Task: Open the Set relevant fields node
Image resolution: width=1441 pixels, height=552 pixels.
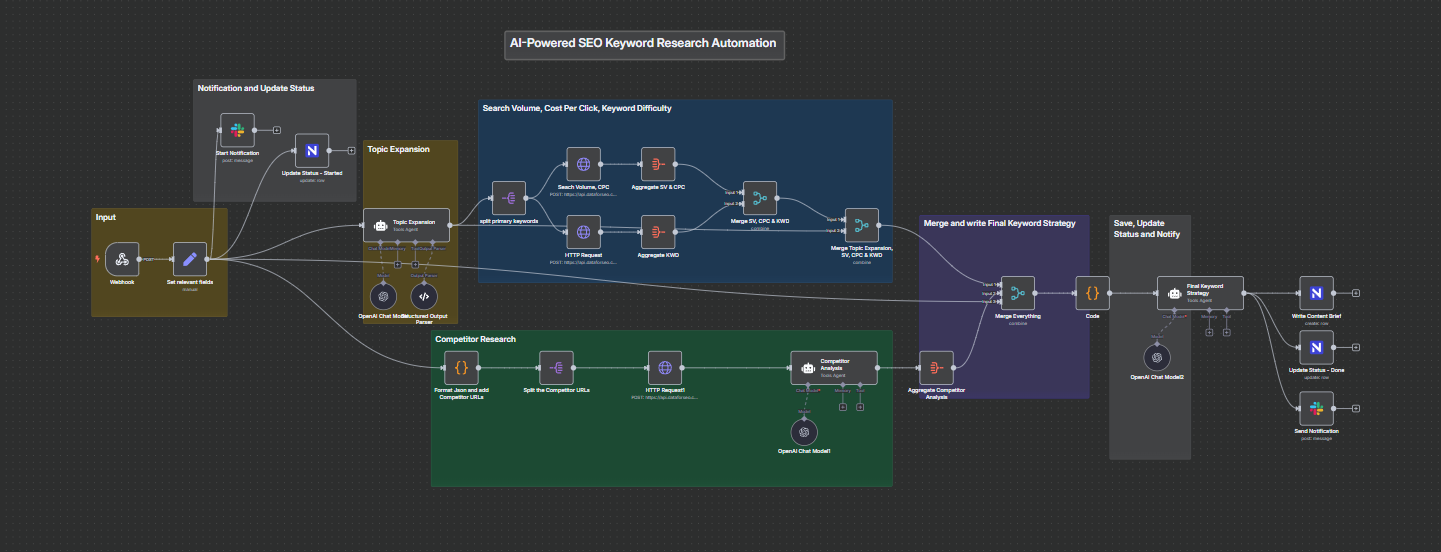Action: click(x=189, y=259)
